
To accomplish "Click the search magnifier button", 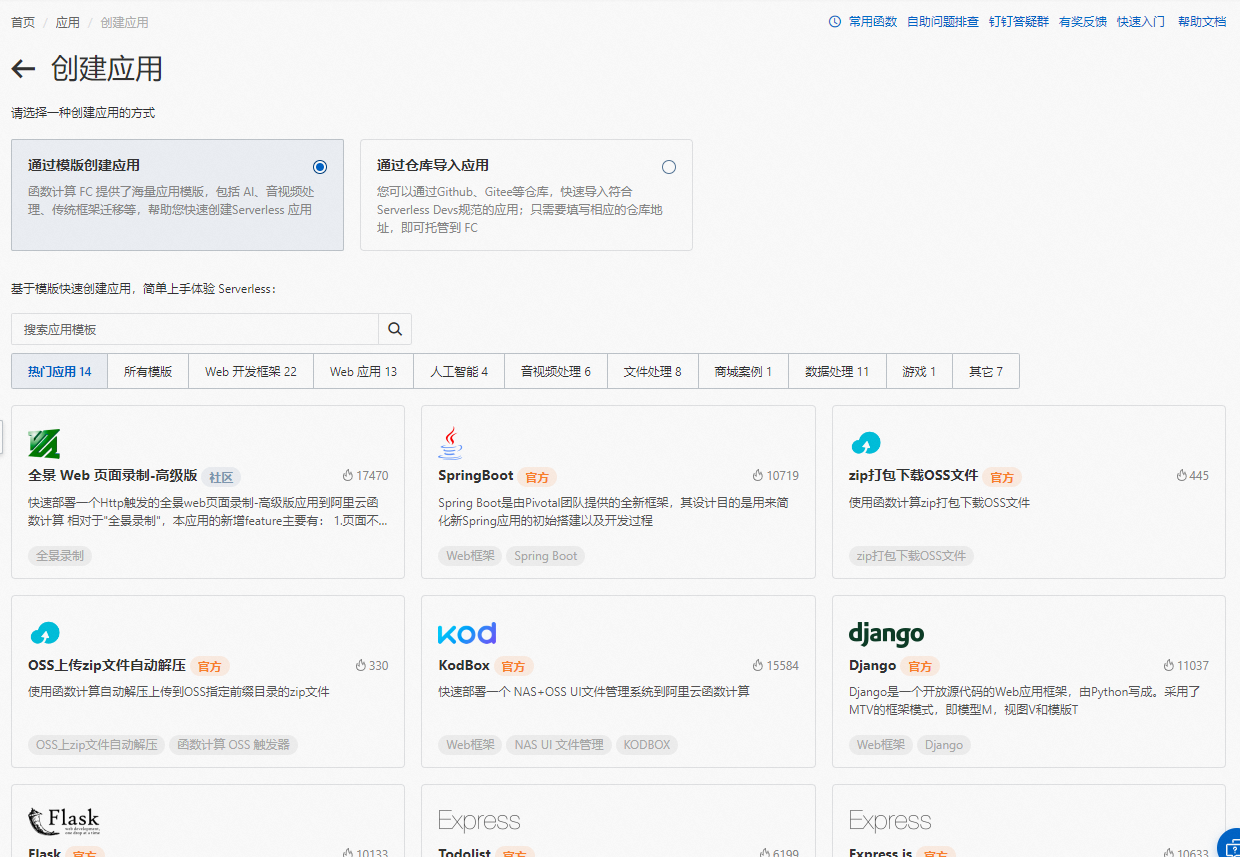I will coord(395,329).
